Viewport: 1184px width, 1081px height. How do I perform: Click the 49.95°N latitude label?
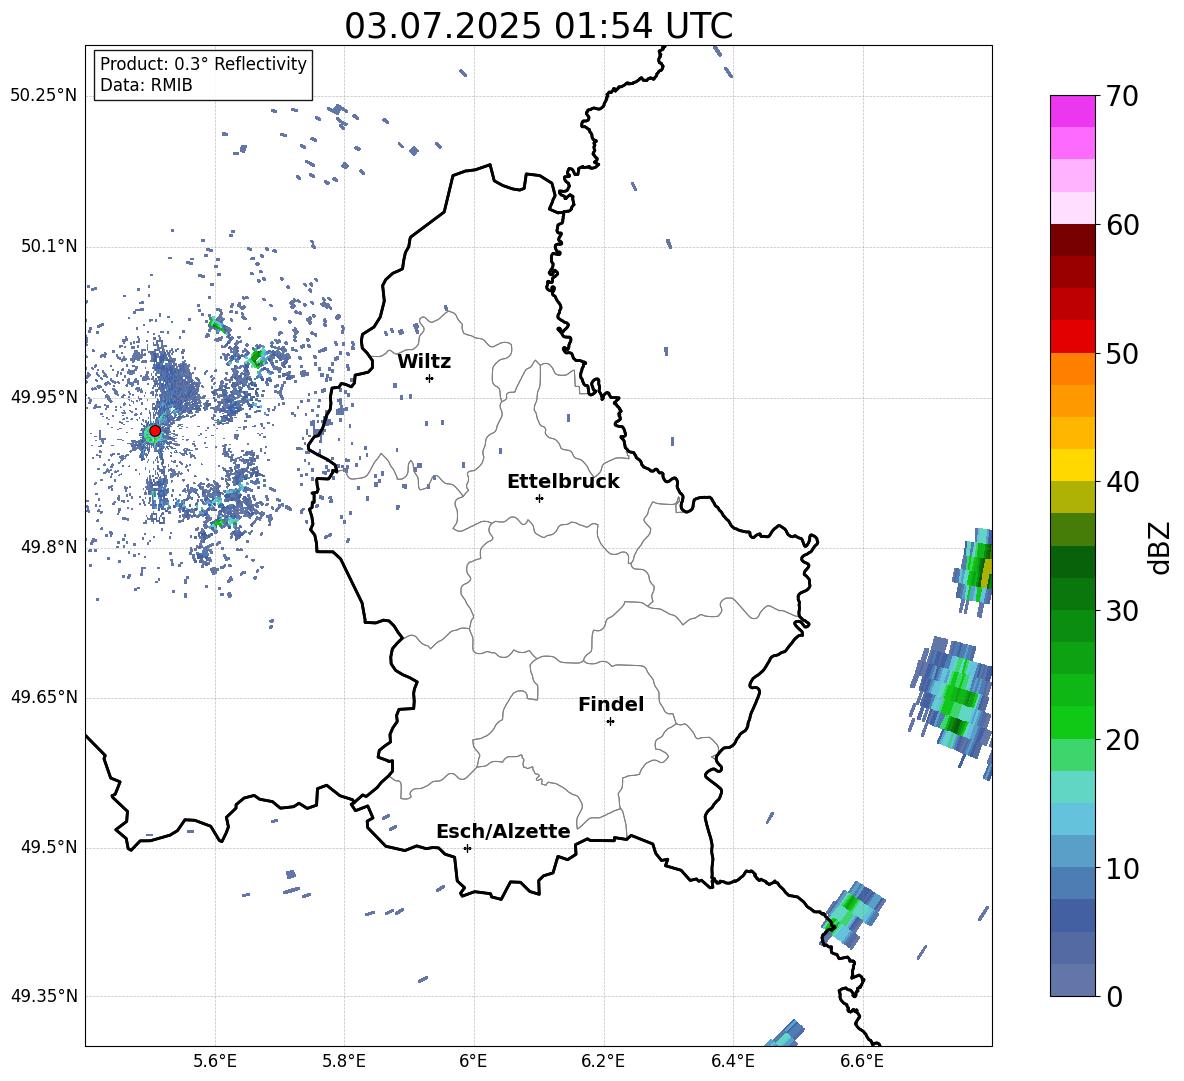[44, 397]
